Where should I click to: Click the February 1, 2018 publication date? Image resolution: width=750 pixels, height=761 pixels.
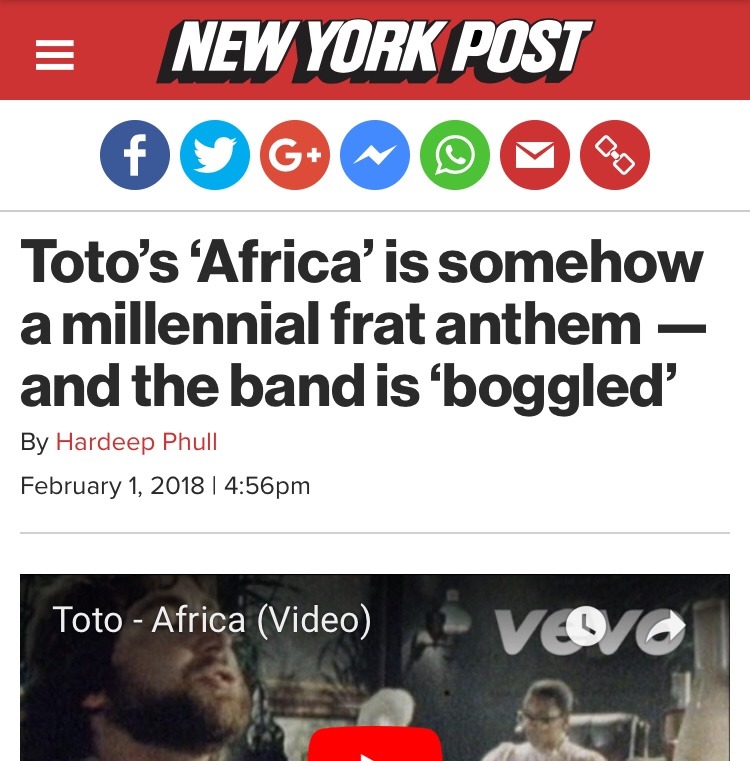(x=112, y=486)
